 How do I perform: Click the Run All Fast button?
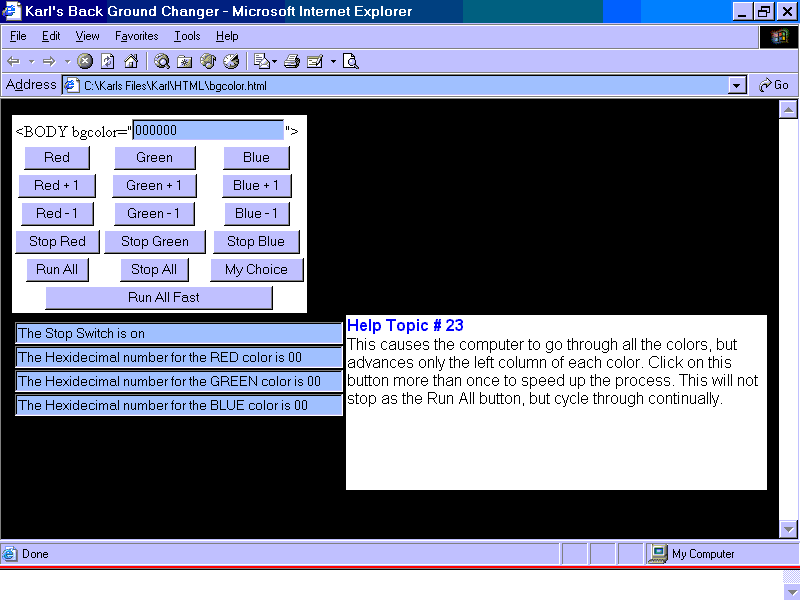pyautogui.click(x=159, y=298)
